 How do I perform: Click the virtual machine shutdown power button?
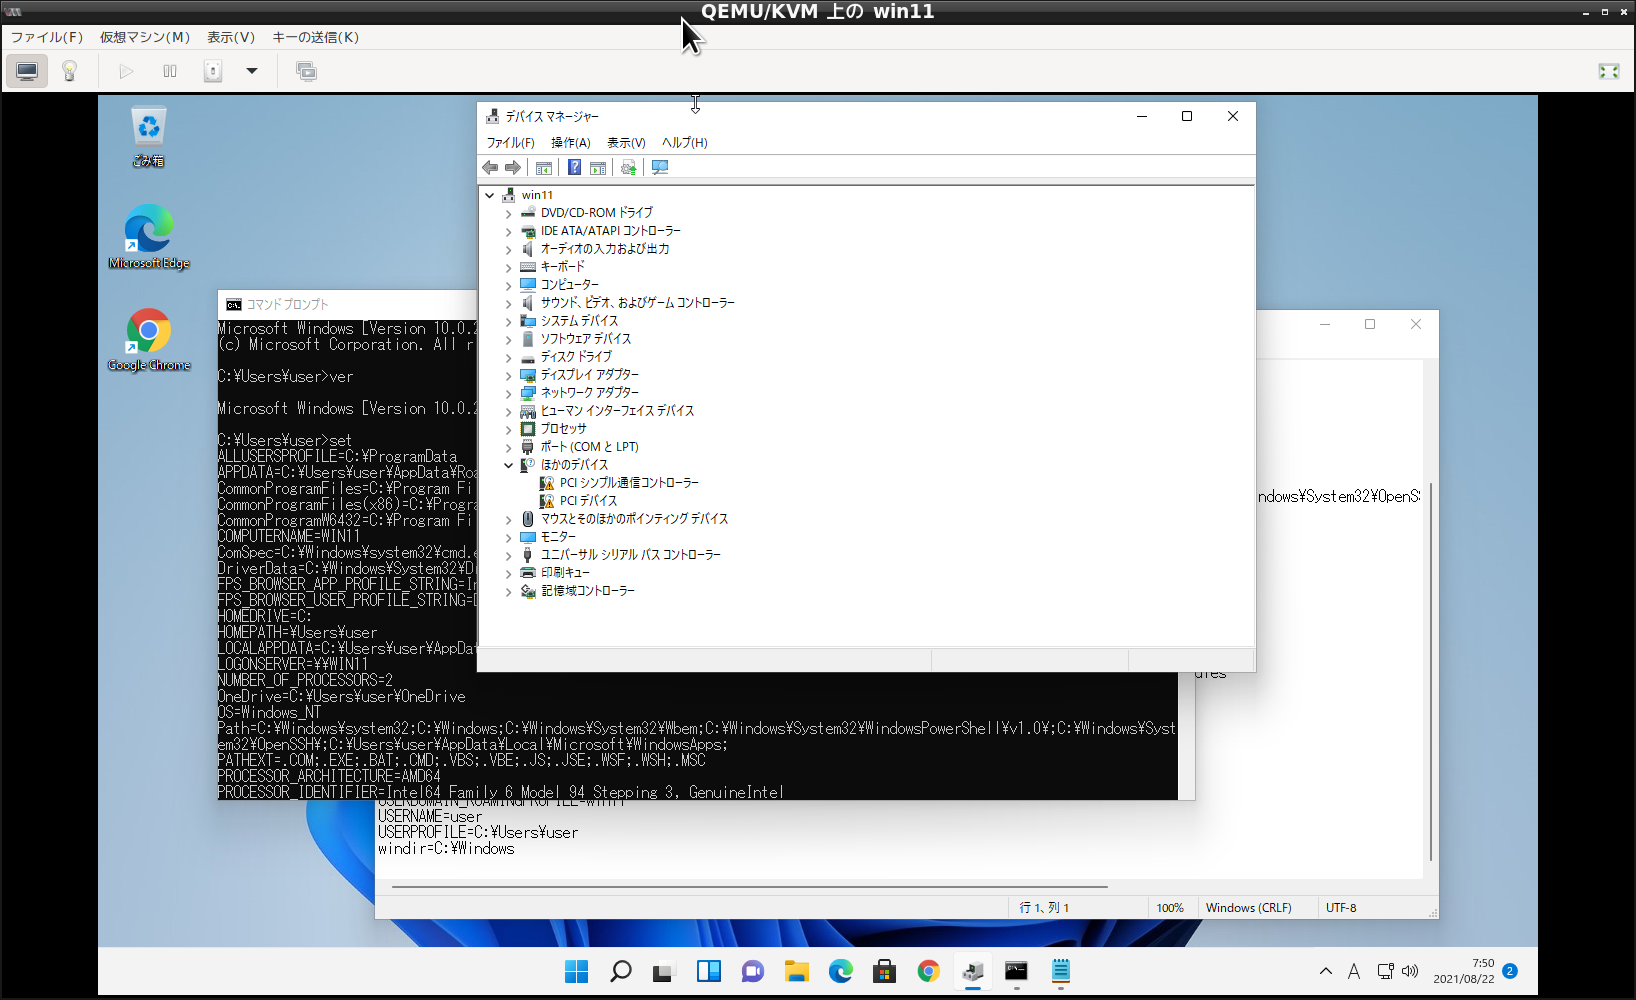coord(213,71)
